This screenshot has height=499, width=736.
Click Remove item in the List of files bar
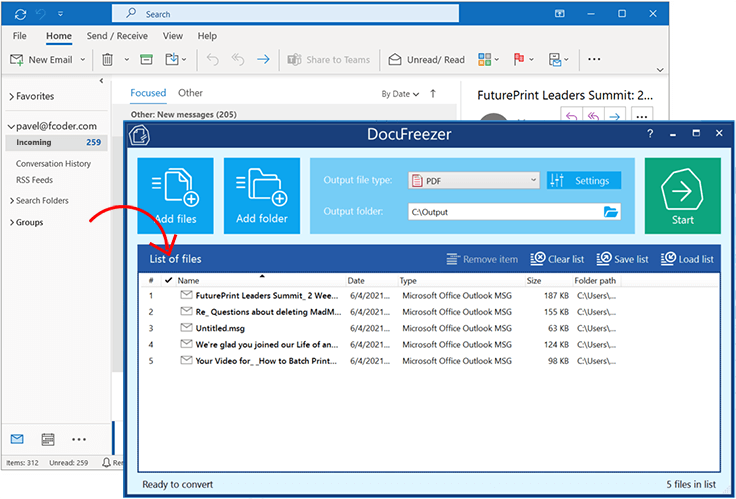(482, 259)
